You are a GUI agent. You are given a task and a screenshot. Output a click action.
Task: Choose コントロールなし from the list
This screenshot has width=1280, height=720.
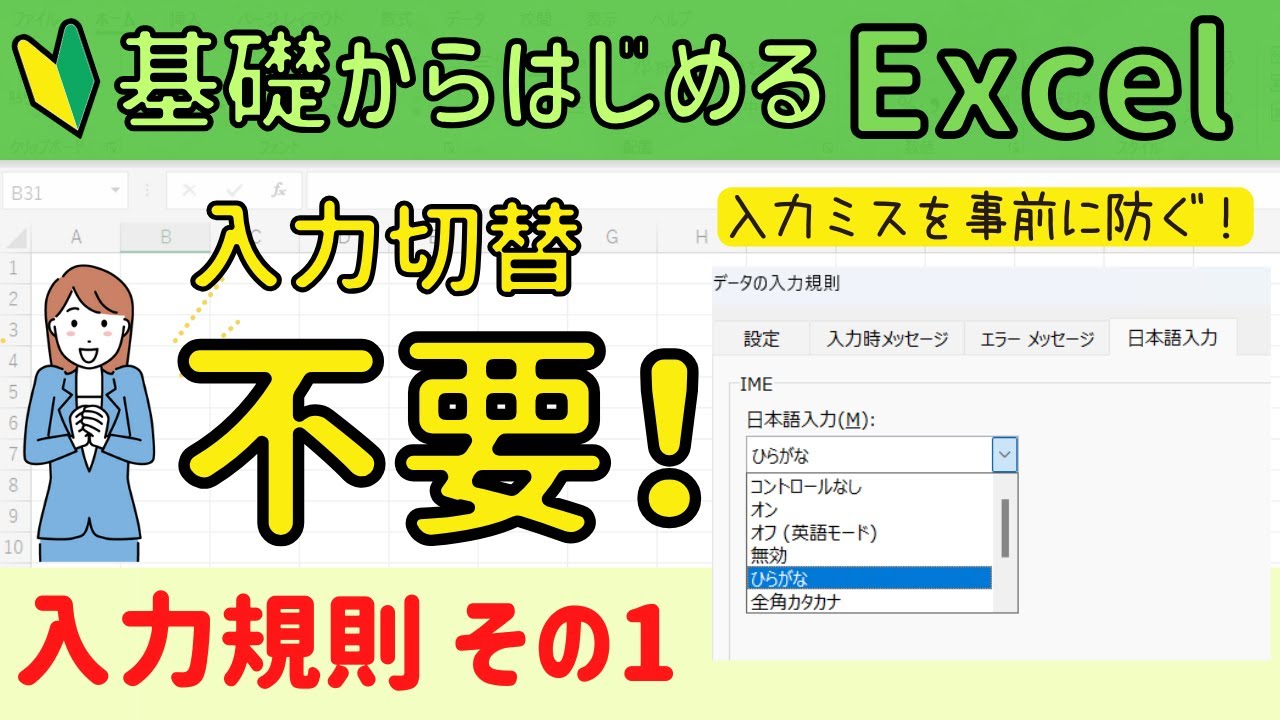click(869, 487)
